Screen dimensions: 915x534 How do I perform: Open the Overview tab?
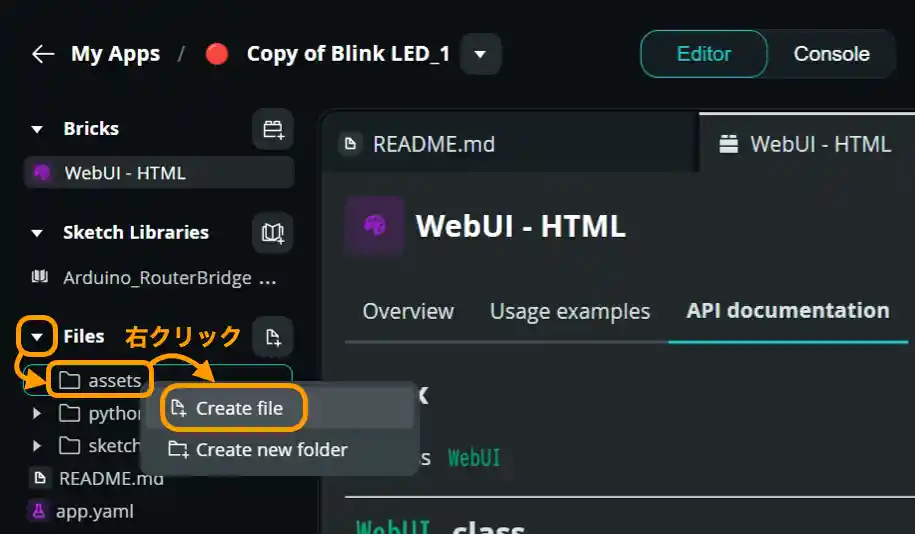pyautogui.click(x=408, y=312)
